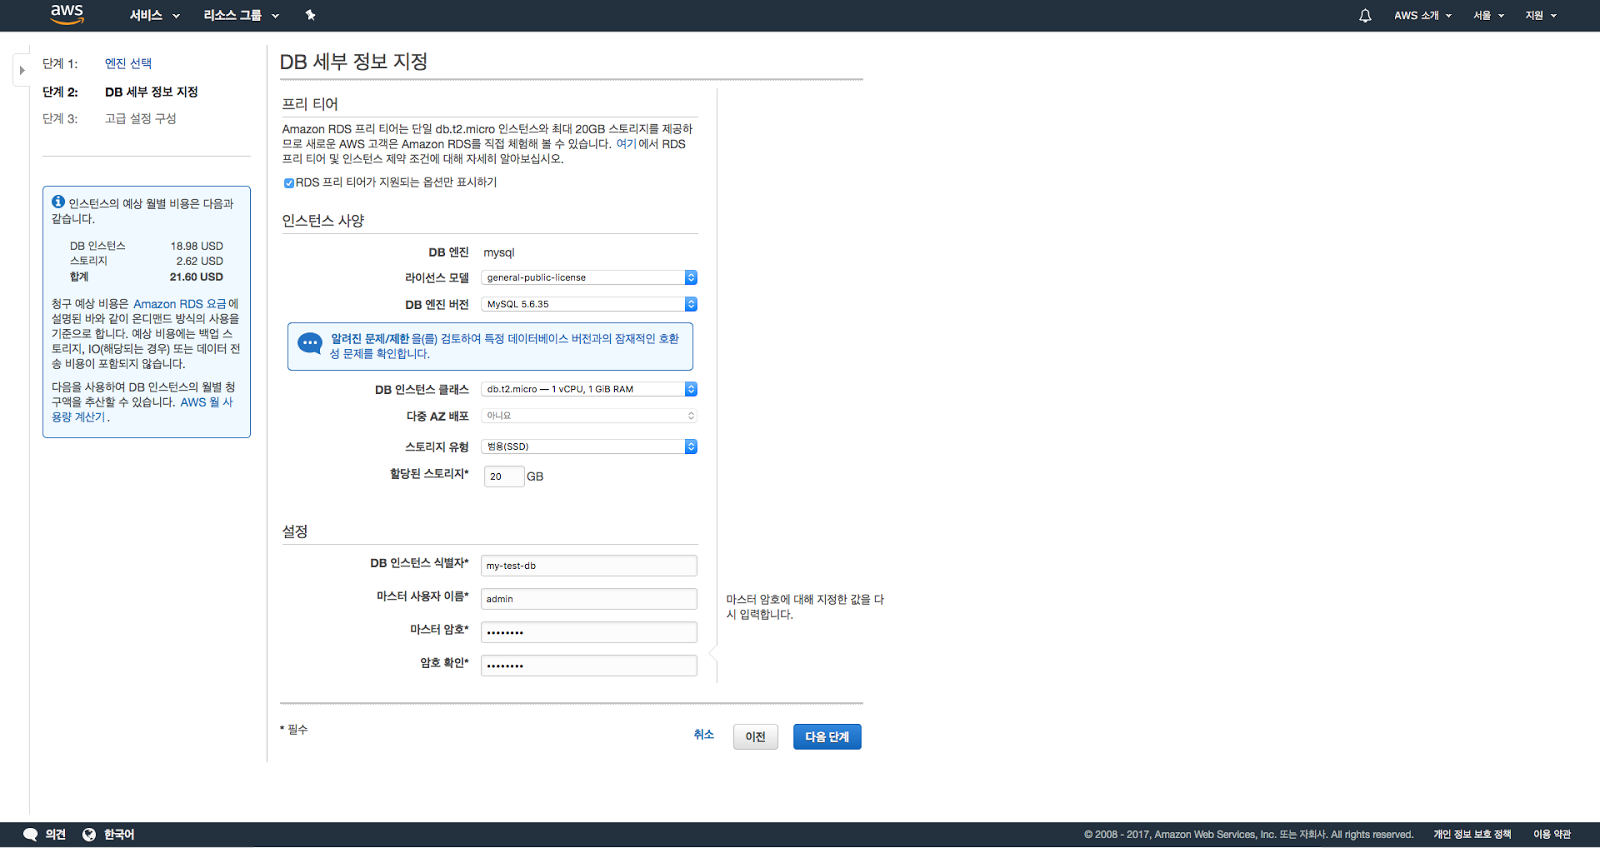Click the 의견 feedback link
The image size is (1600, 848).
coord(55,835)
